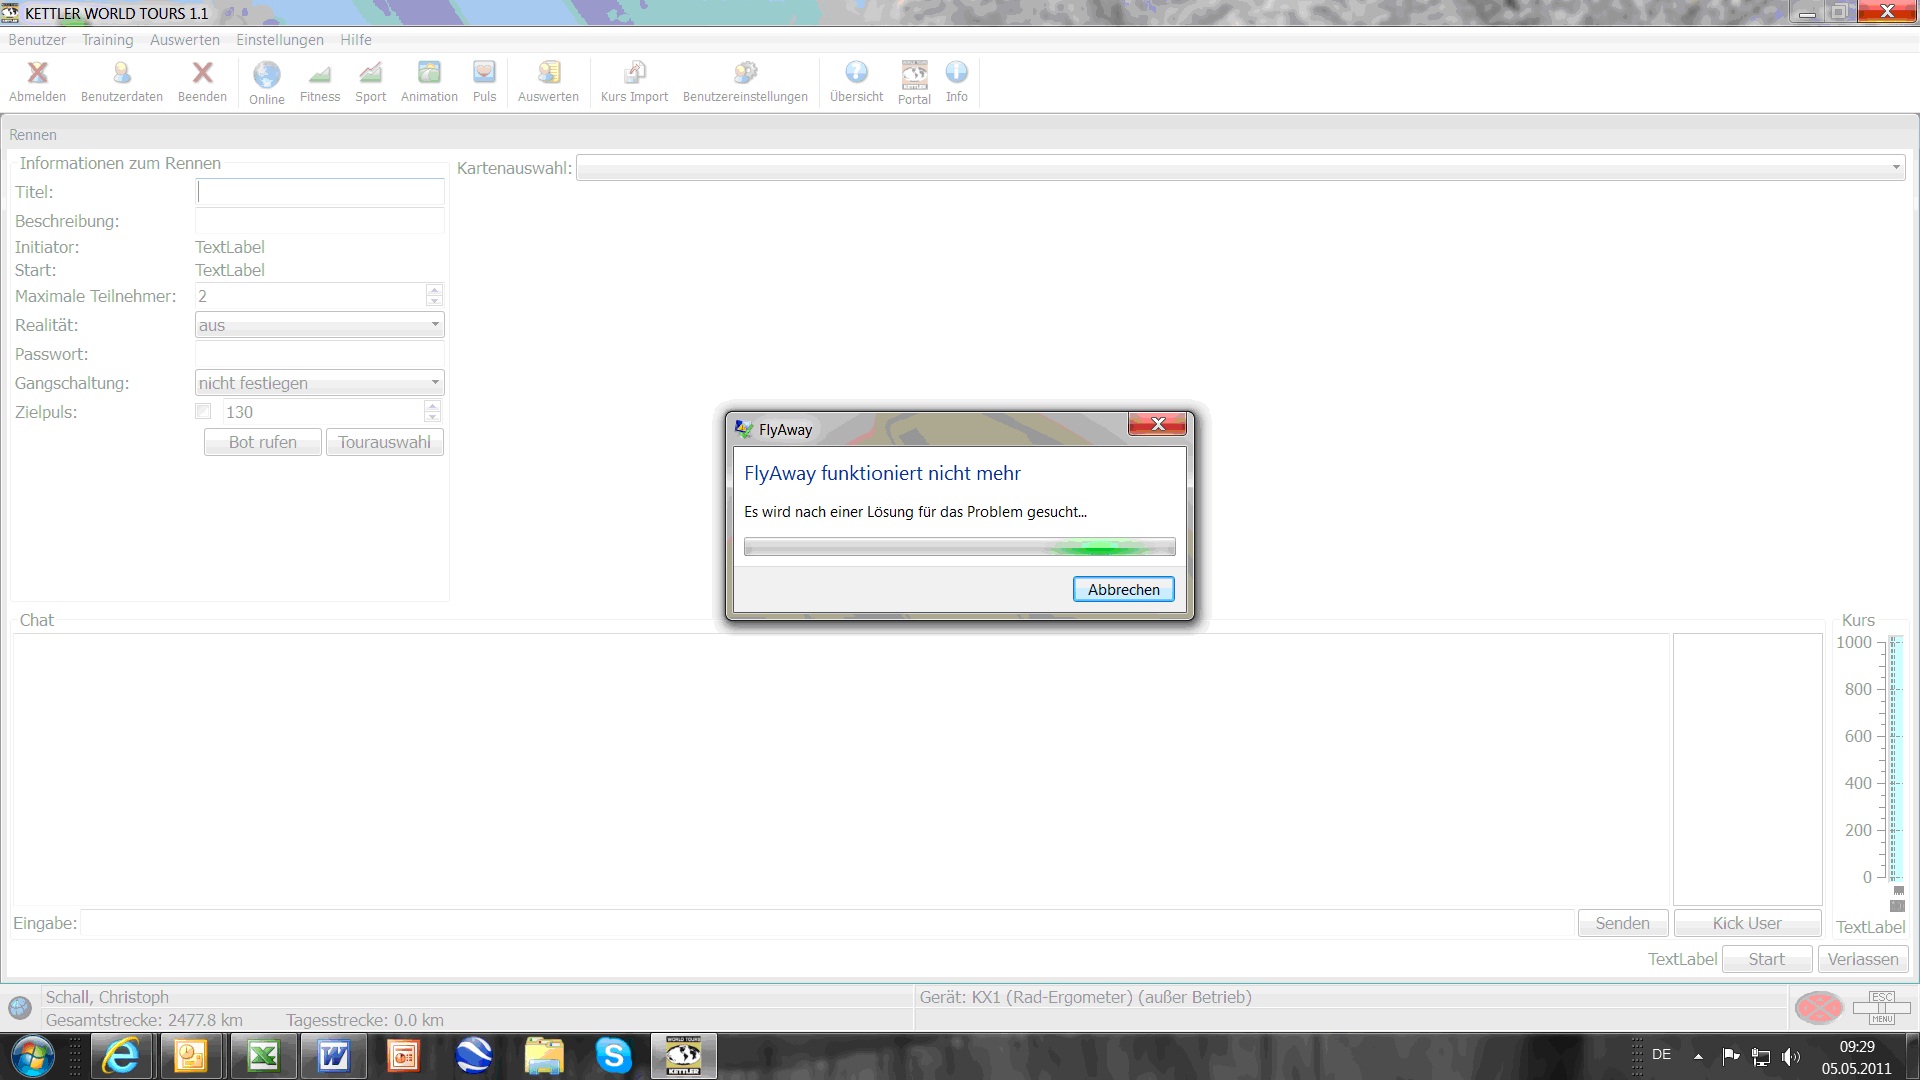Click the Übersicht toolbar icon
The width and height of the screenshot is (1920, 1080).
(856, 81)
